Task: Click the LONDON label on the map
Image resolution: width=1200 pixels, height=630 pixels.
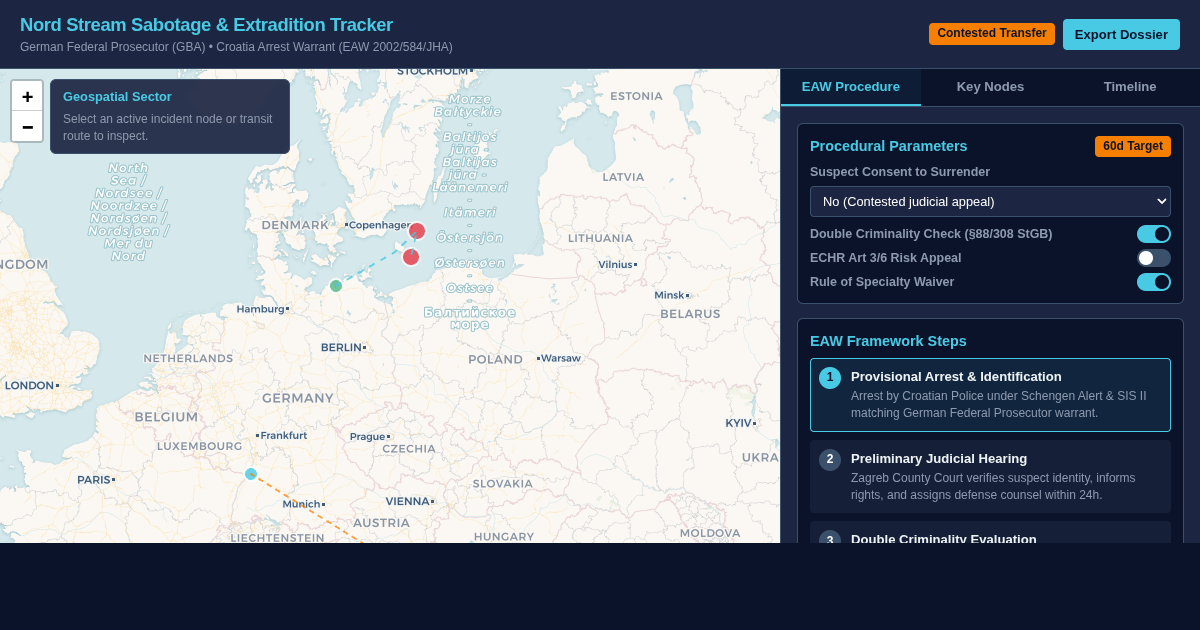Action: coord(29,385)
